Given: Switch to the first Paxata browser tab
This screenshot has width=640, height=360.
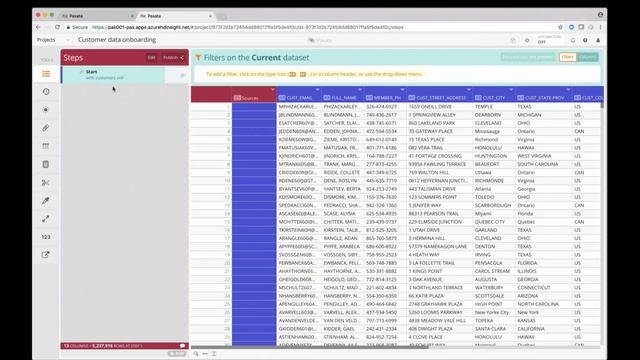Looking at the screenshot, I should point(97,16).
